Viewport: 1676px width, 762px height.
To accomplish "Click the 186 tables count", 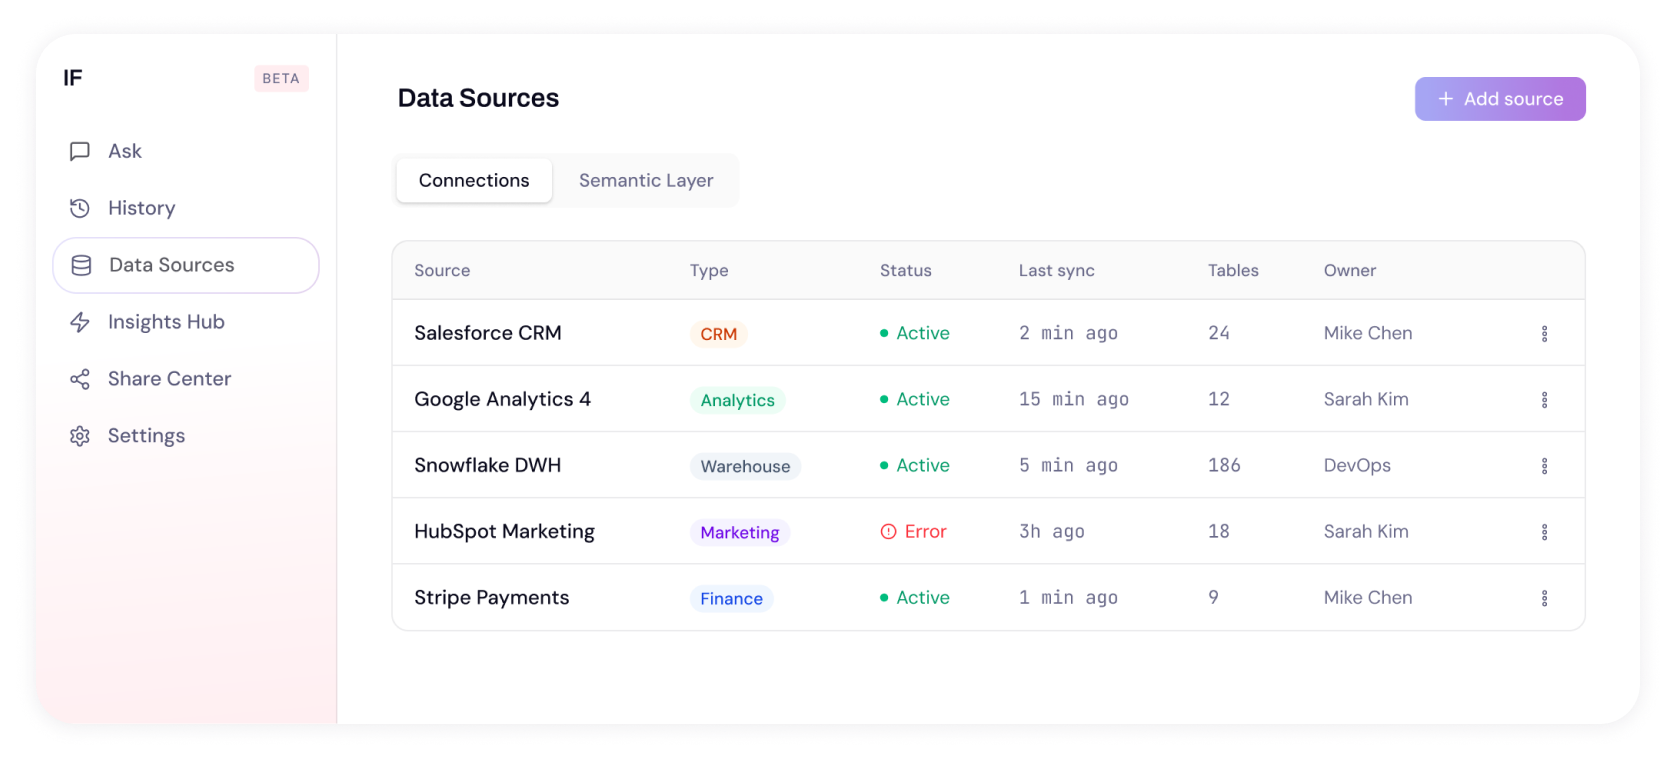I will pos(1224,465).
